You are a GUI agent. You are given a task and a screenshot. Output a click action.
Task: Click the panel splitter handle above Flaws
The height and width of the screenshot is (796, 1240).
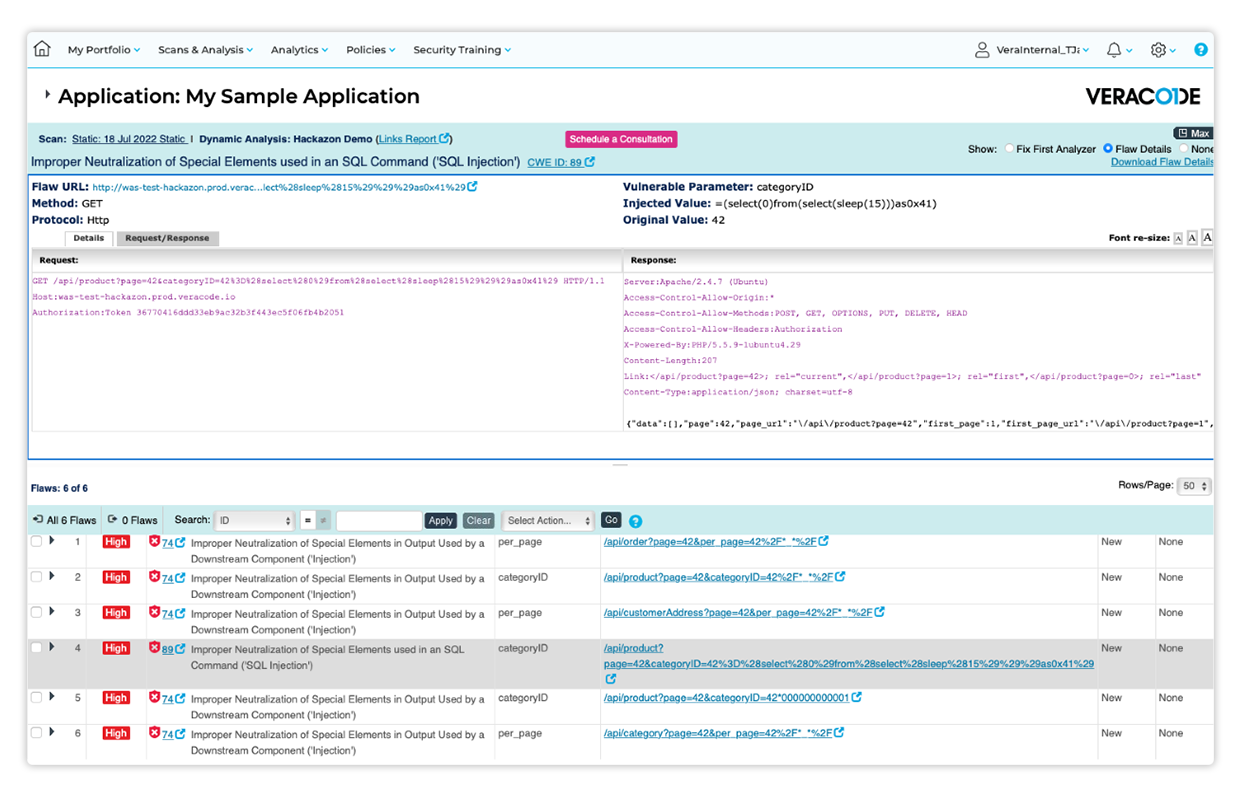(620, 465)
